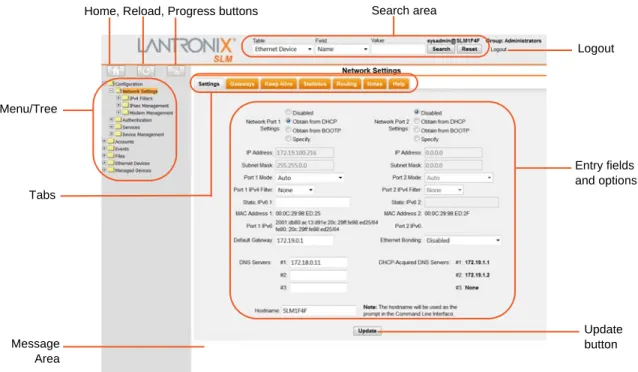Click the Network Settings folder icon
Image resolution: width=638 pixels, height=372 pixels.
118,91
